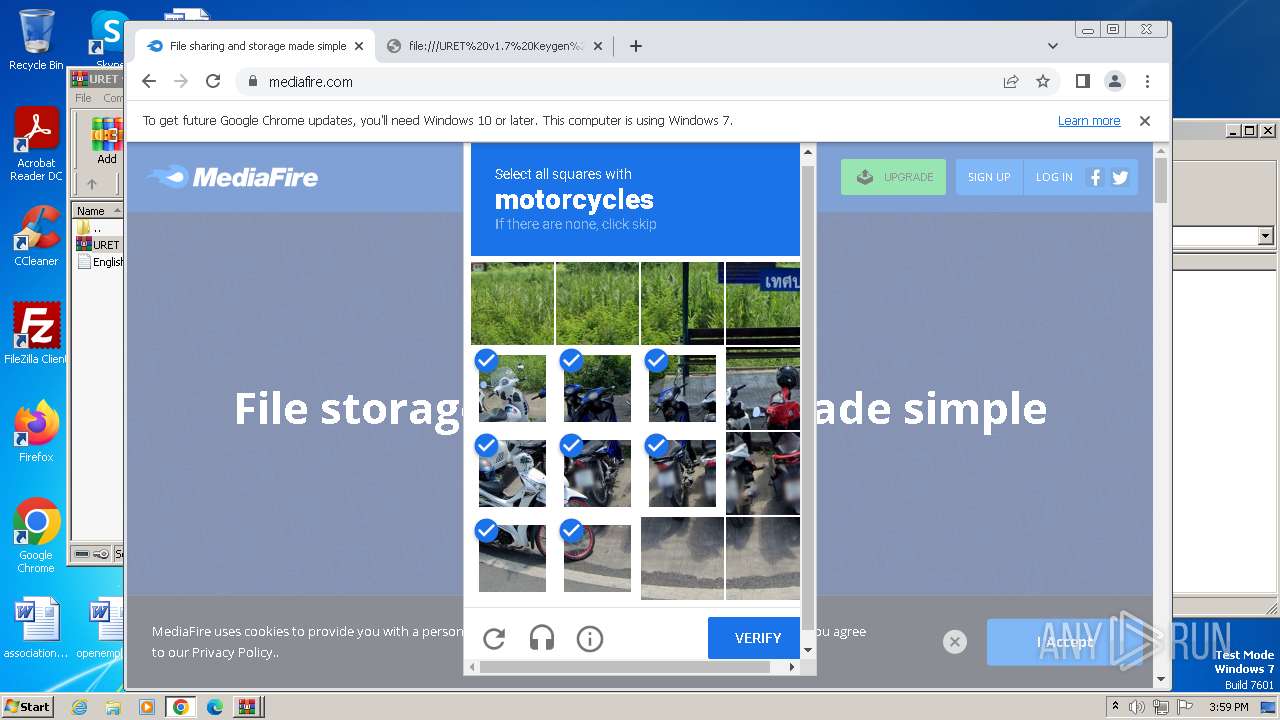Uncheck the second tile in the second captcha row

coord(597,388)
